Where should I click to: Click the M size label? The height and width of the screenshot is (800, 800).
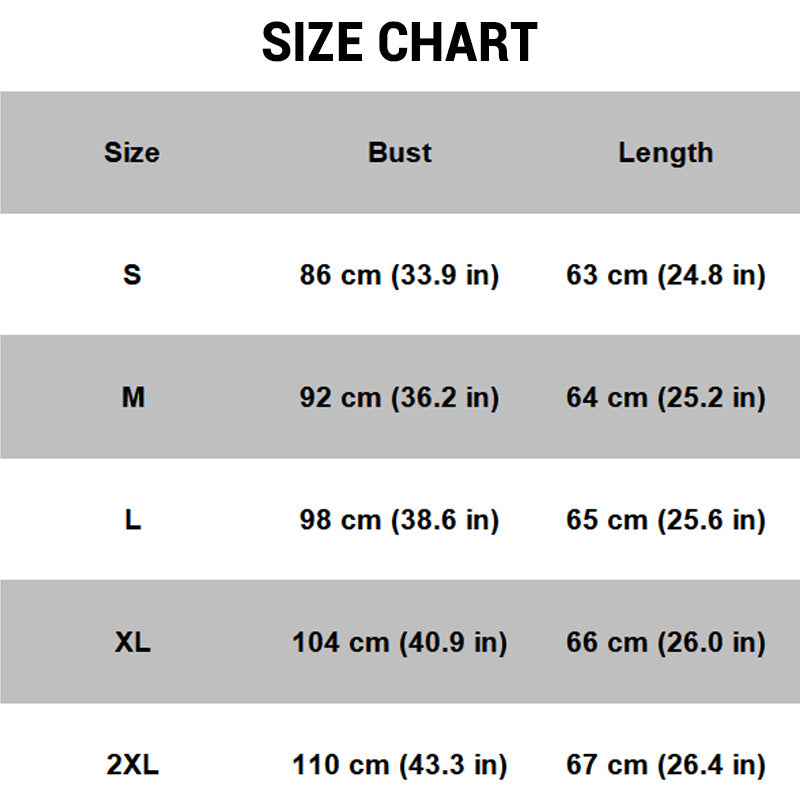click(x=133, y=398)
